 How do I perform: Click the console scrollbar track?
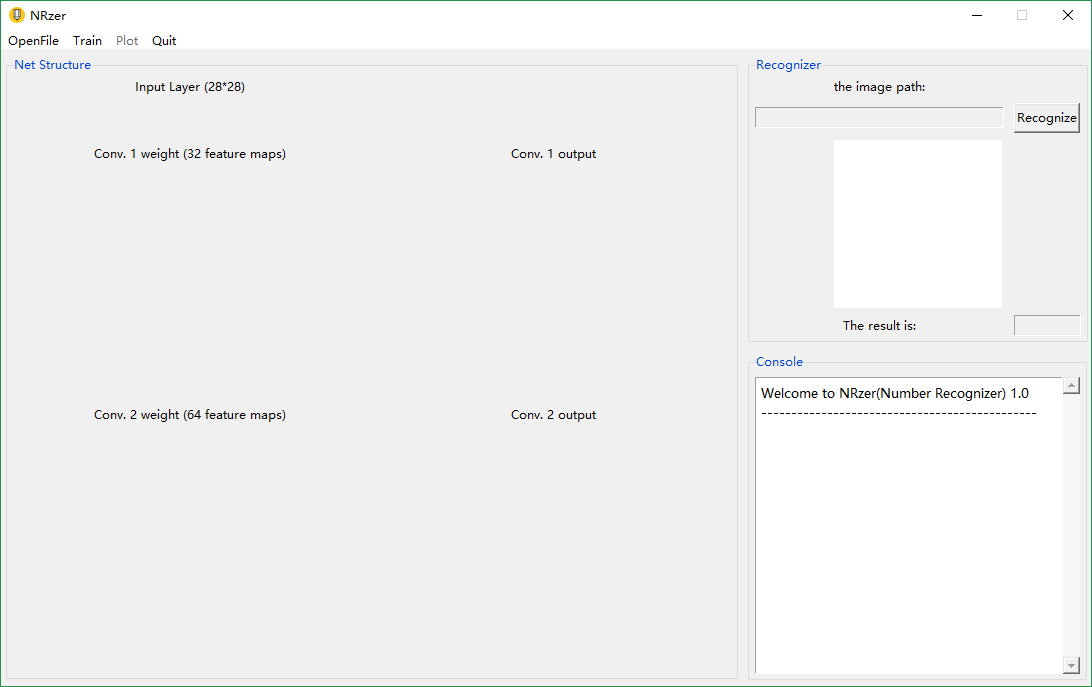[1071, 525]
